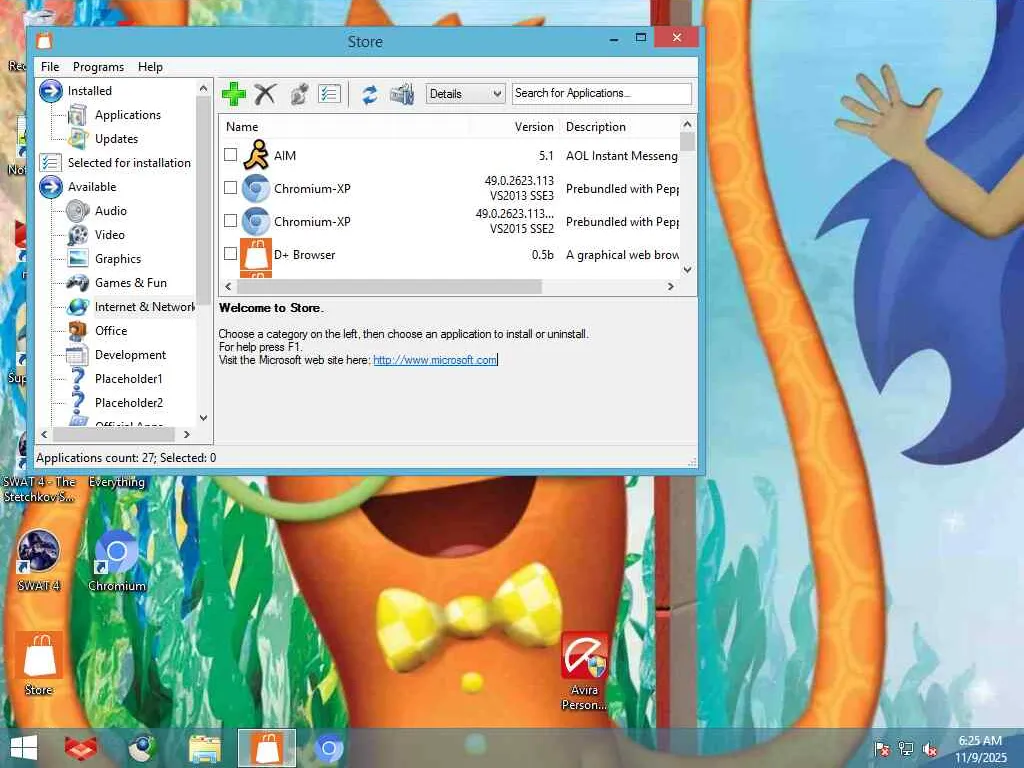The height and width of the screenshot is (768, 1024).
Task: Select the Development category label
Action: 131,355
